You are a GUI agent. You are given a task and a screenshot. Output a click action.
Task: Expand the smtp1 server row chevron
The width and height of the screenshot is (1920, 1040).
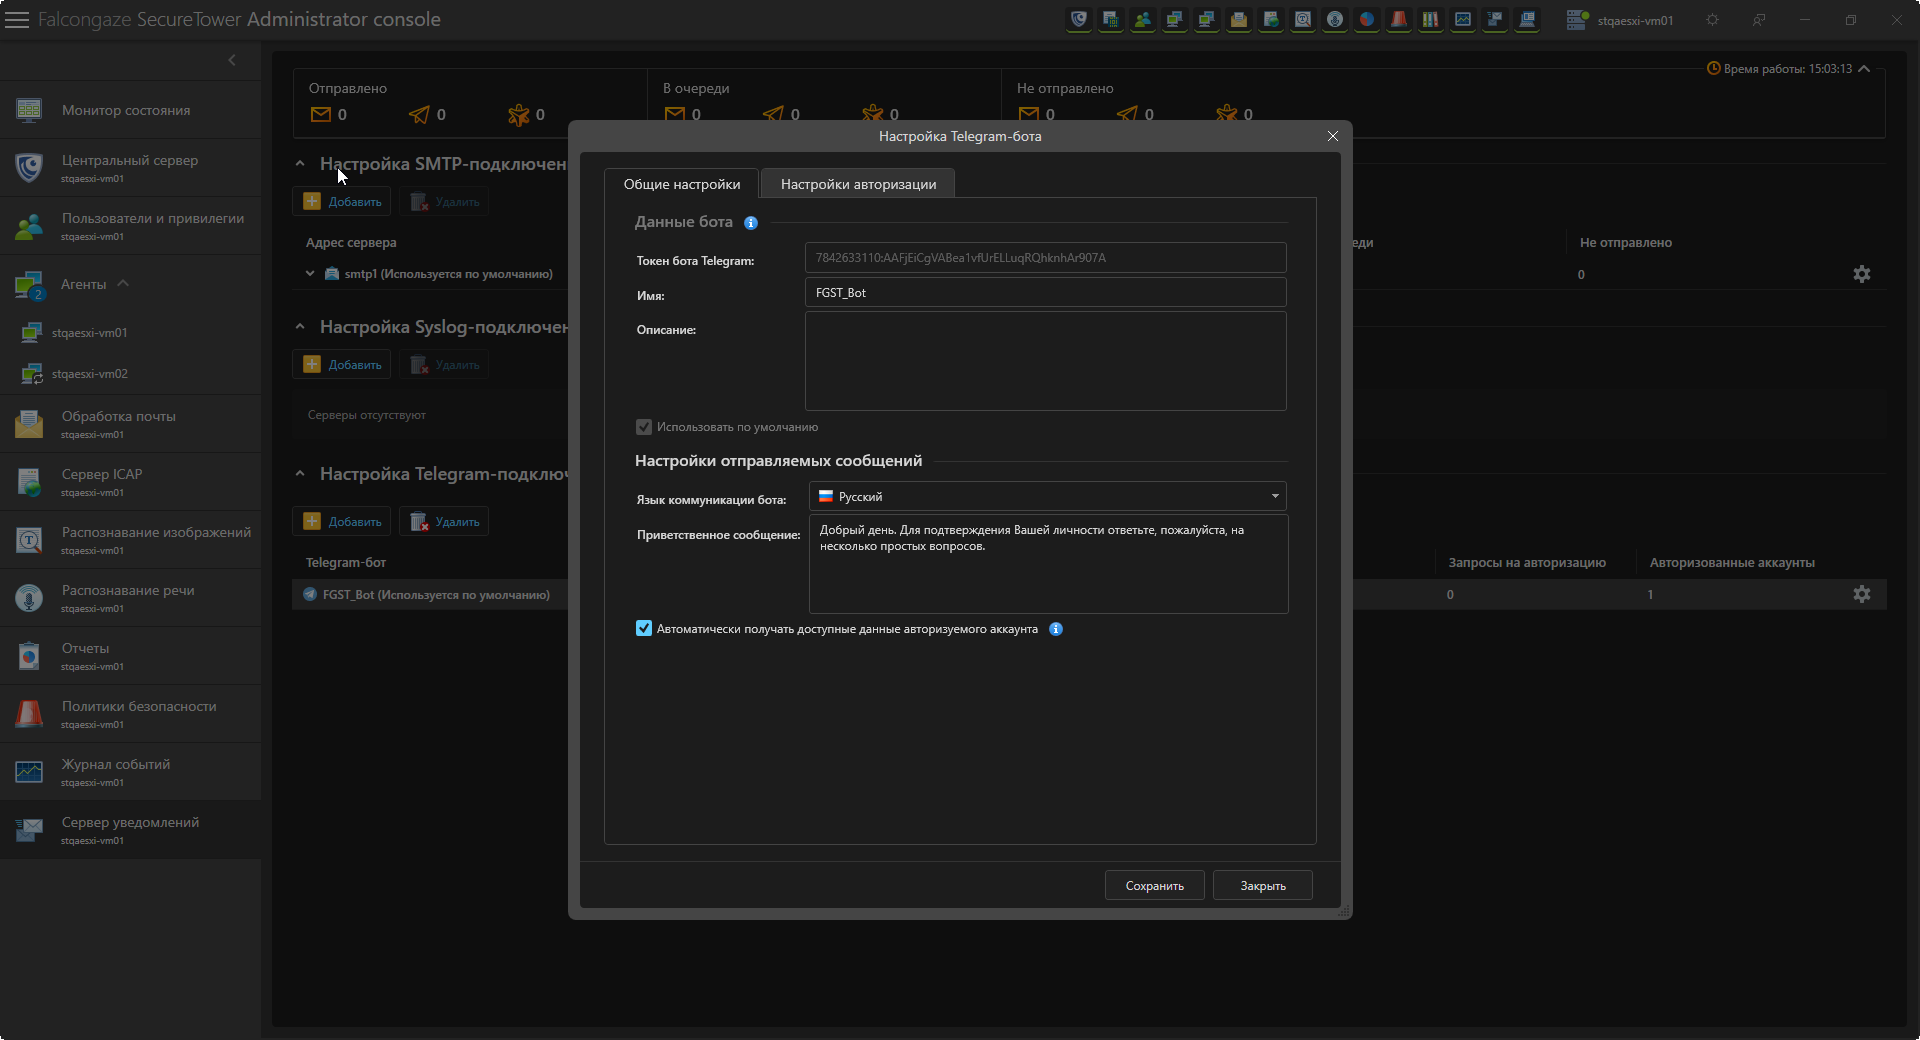310,274
